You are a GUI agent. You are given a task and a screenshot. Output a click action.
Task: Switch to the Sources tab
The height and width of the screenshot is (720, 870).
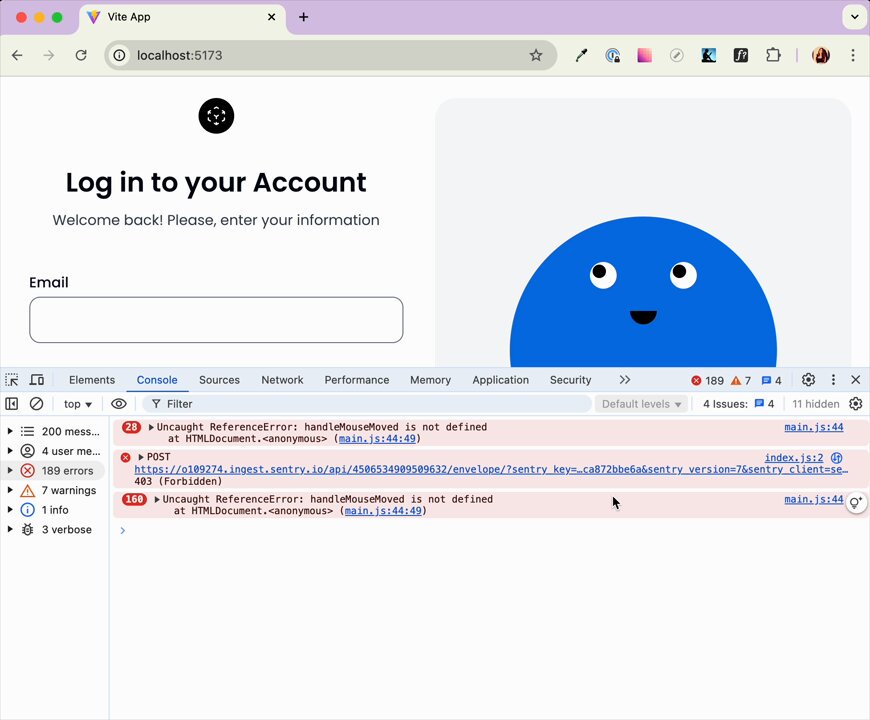tap(219, 380)
